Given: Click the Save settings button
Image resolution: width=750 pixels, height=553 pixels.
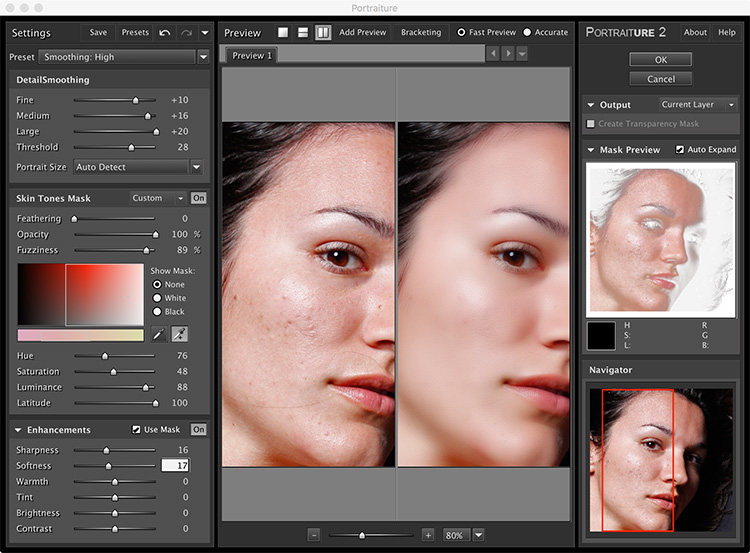Looking at the screenshot, I should tap(98, 33).
